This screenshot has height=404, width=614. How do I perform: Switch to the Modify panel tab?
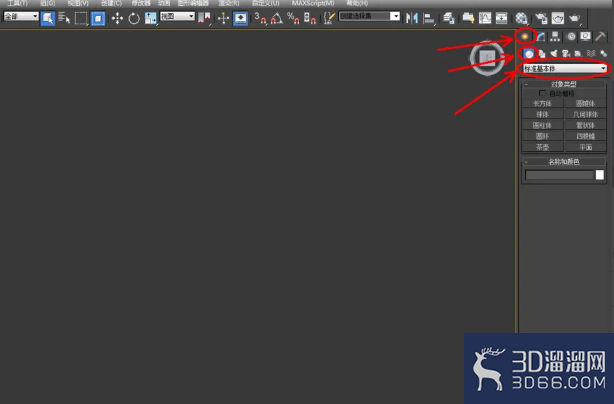click(541, 37)
